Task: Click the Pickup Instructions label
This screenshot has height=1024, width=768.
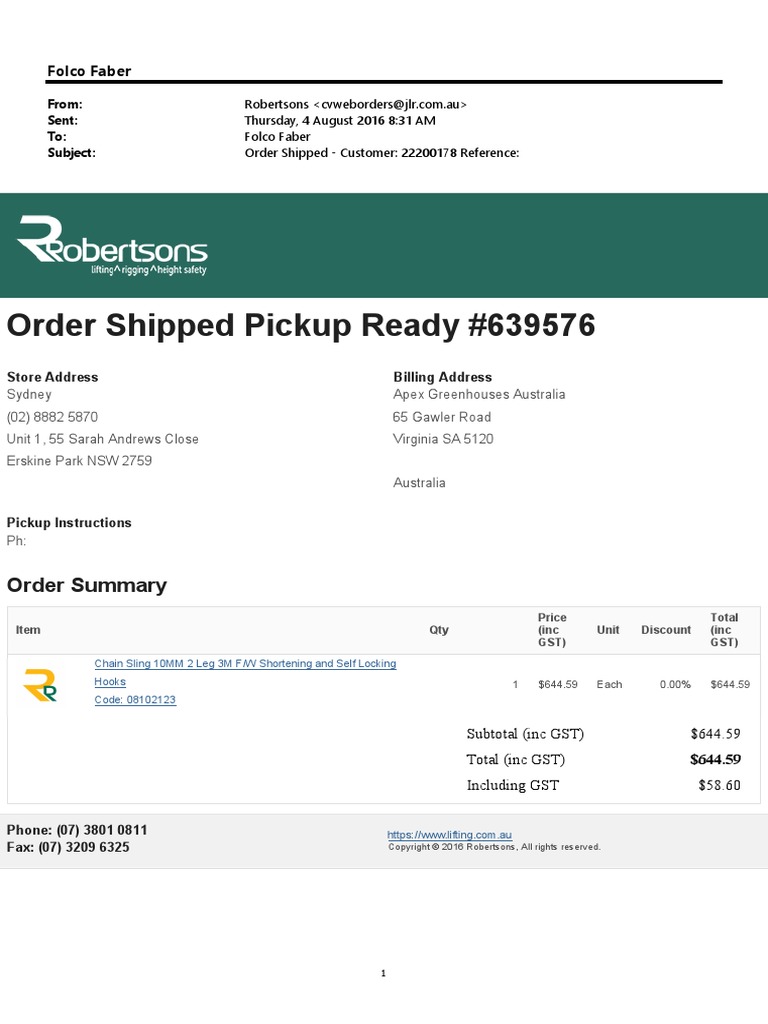Action: coord(69,522)
